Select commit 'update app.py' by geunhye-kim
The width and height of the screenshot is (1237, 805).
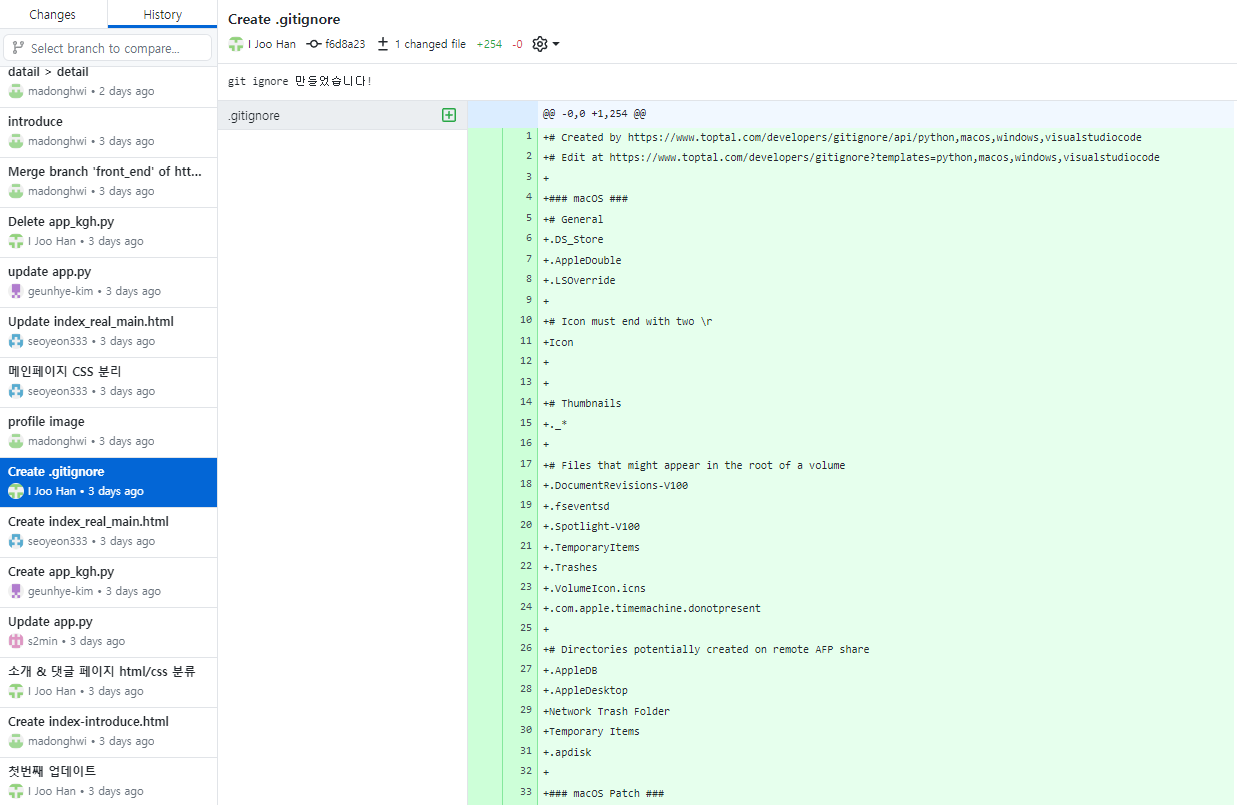(108, 282)
